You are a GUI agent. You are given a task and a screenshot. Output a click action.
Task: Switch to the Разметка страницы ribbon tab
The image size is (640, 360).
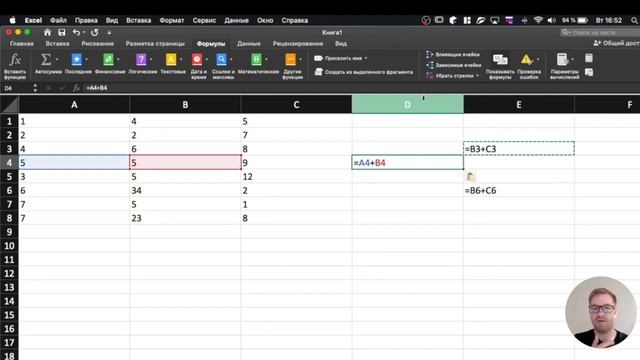tap(155, 44)
